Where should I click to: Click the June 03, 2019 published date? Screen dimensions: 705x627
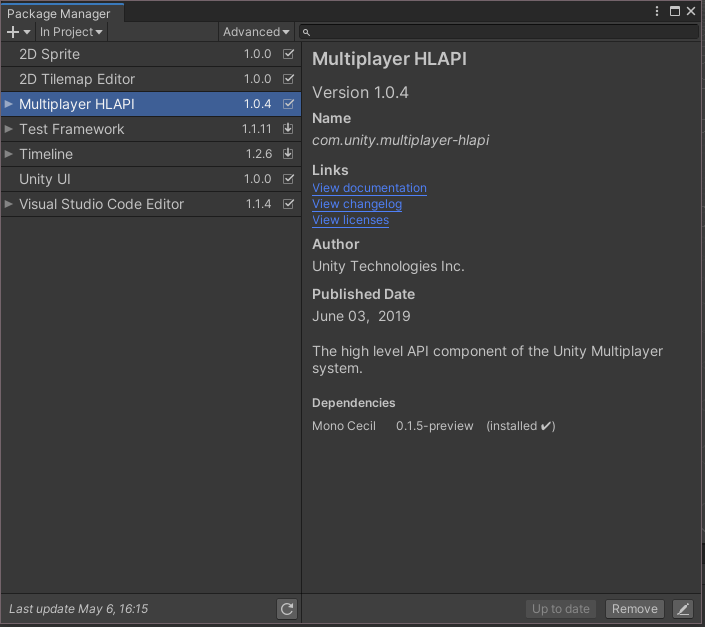coord(361,316)
